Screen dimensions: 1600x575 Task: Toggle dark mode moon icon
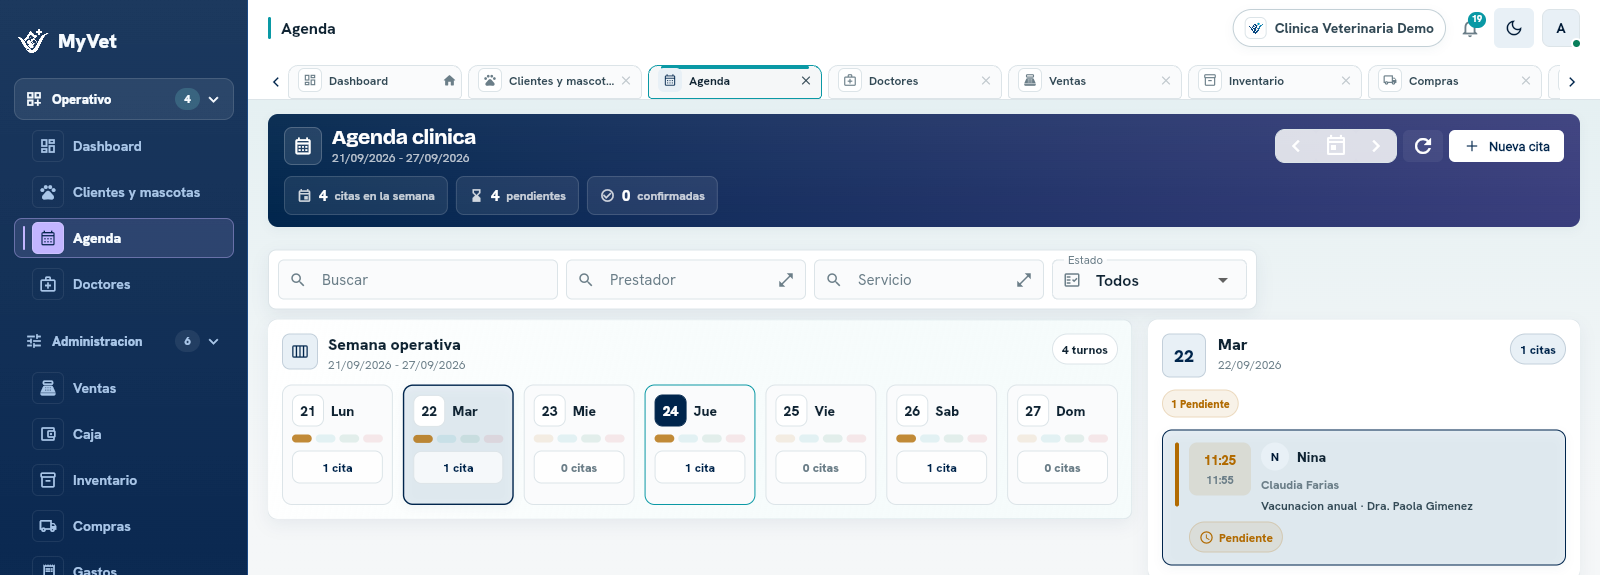point(1514,28)
